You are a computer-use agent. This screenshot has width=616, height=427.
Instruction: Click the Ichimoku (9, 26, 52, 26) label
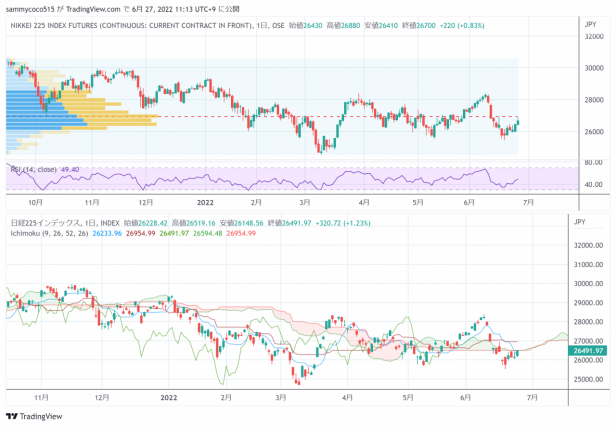click(x=50, y=233)
